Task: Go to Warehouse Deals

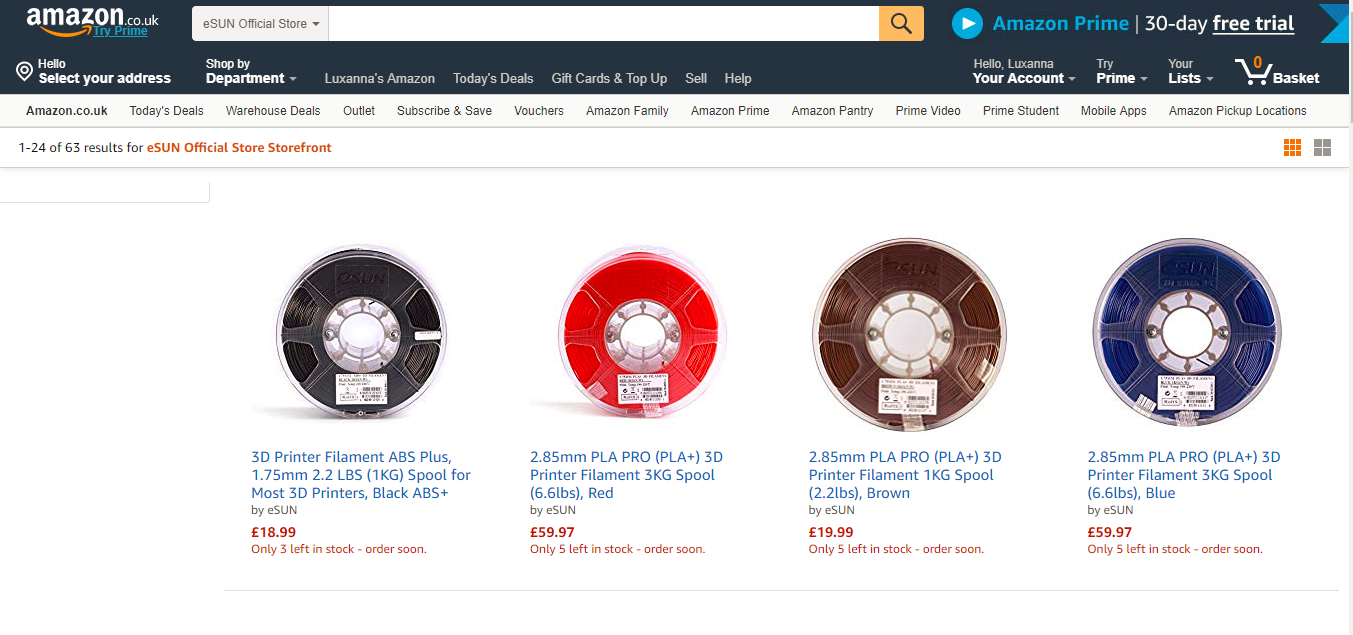Action: pos(273,111)
